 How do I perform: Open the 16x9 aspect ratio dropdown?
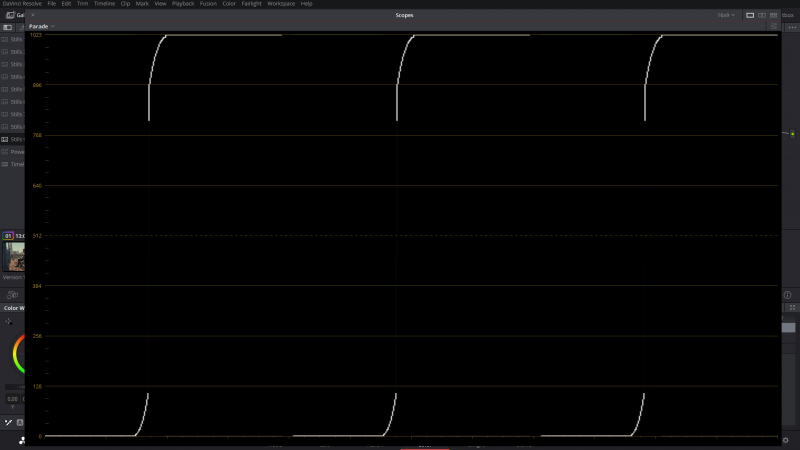pos(726,15)
